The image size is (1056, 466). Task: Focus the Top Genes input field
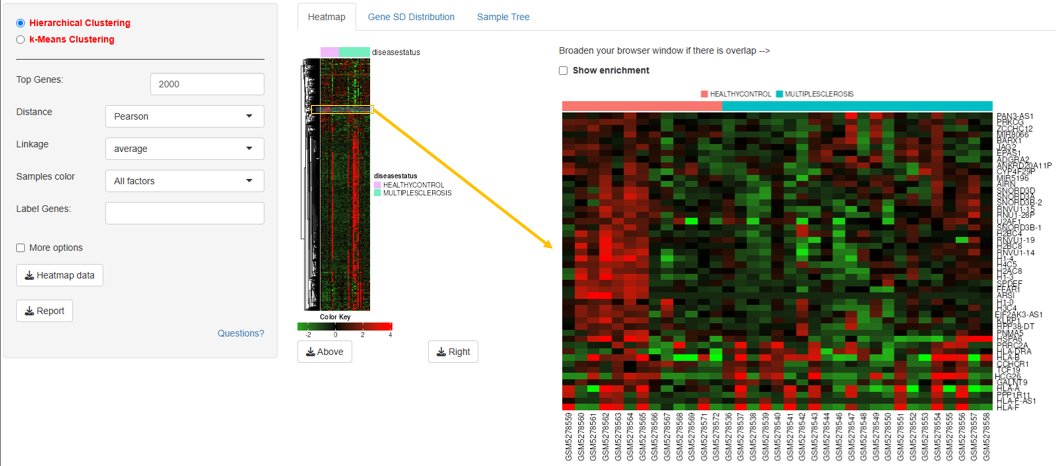207,84
